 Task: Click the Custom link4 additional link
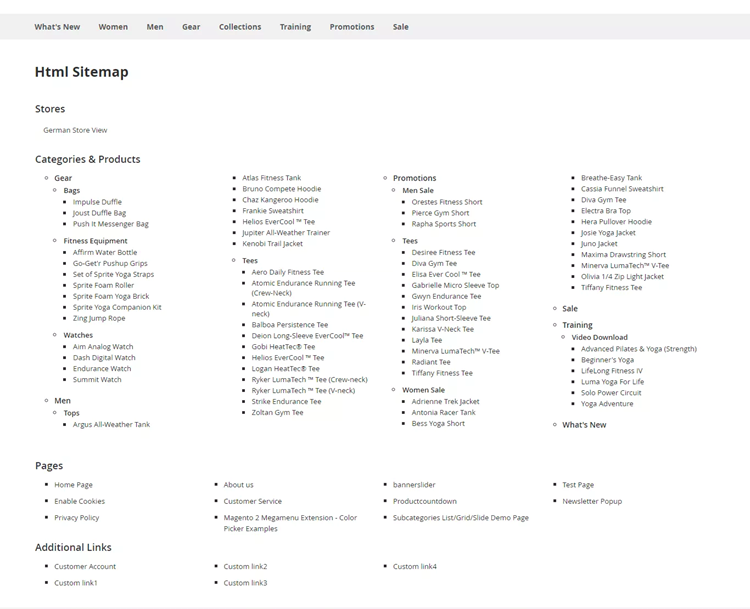pos(414,566)
